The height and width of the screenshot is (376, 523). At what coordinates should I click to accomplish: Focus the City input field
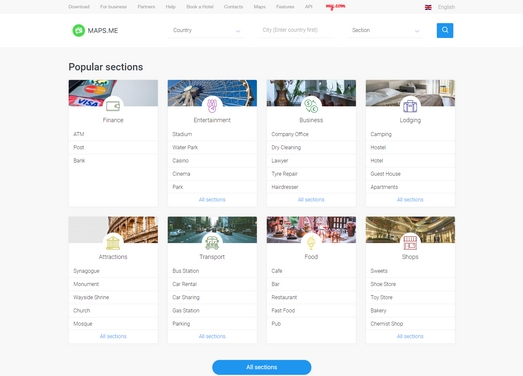(x=296, y=30)
